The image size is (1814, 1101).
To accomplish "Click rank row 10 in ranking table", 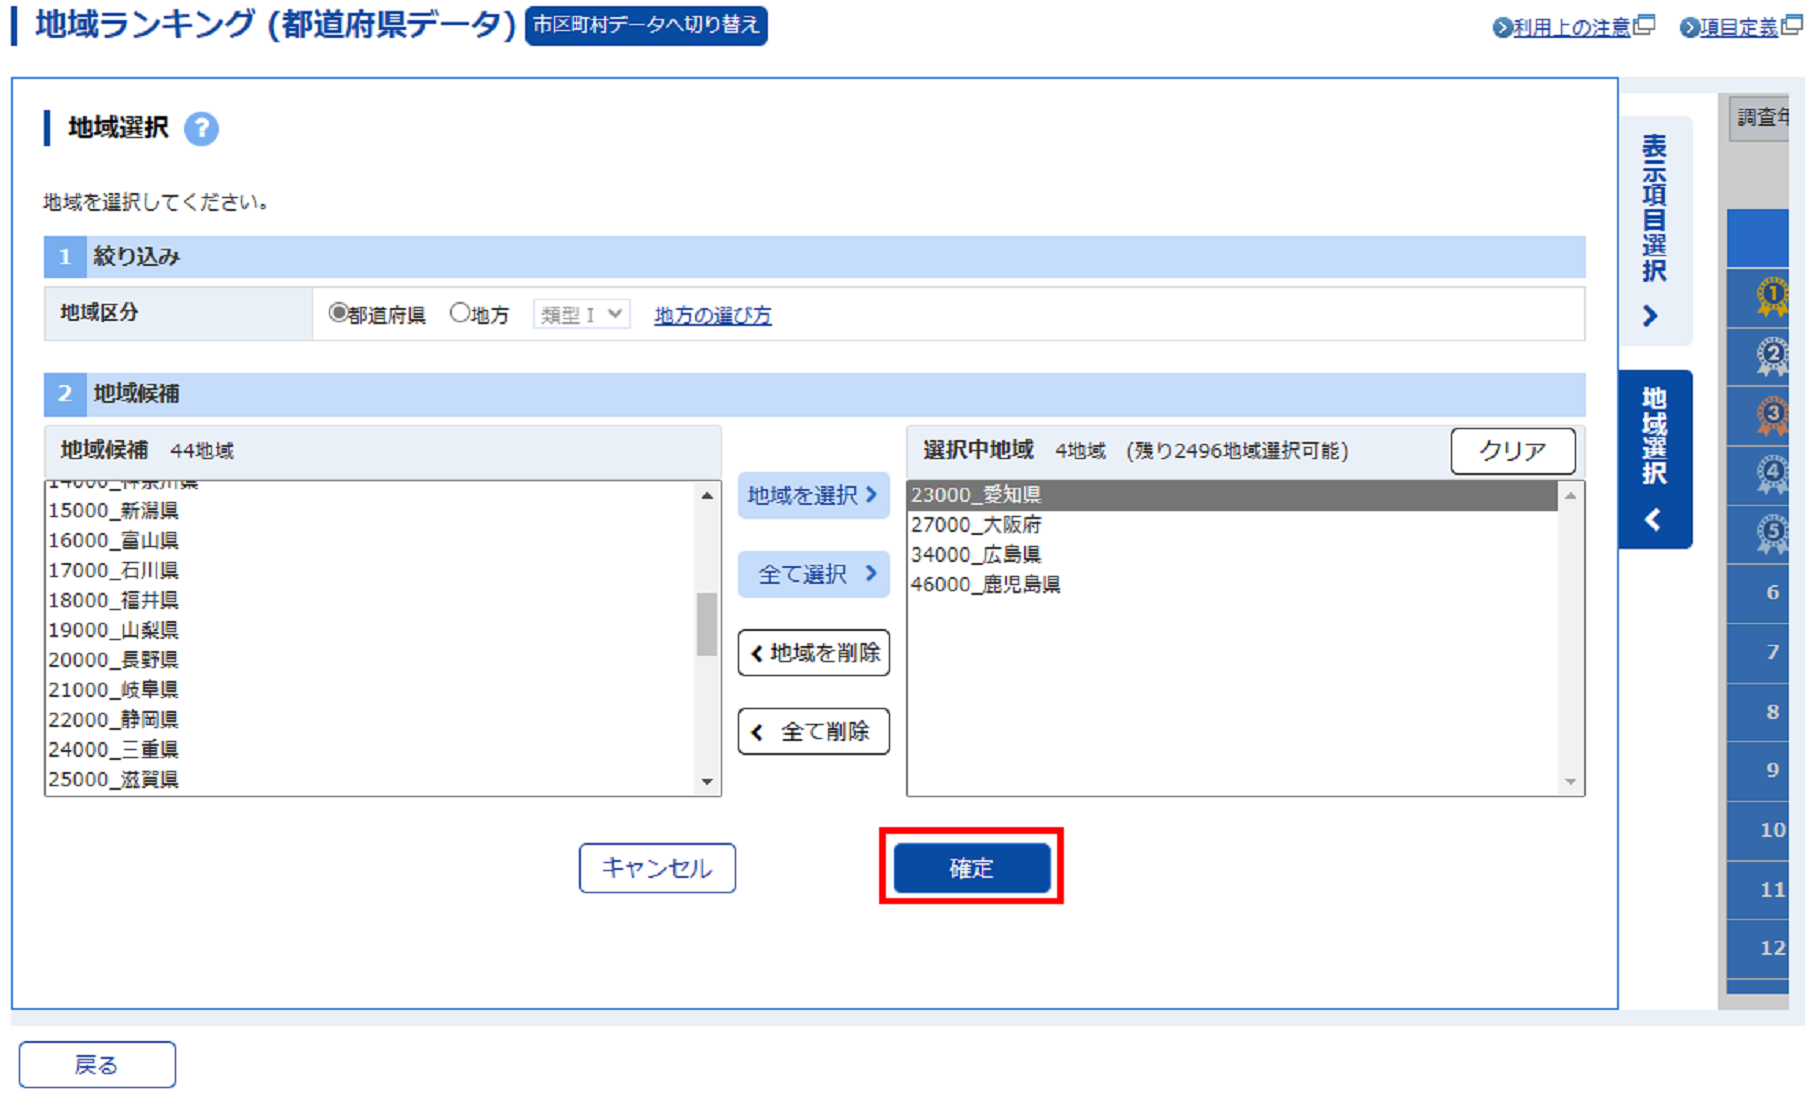I will [x=1758, y=831].
